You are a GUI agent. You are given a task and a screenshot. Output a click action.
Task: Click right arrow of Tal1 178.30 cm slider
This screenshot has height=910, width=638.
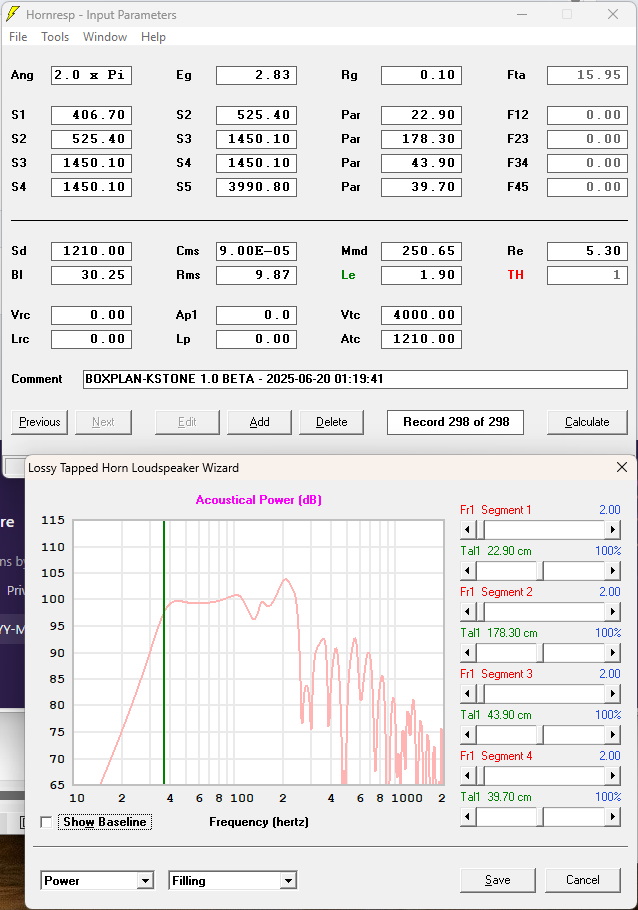coord(612,652)
